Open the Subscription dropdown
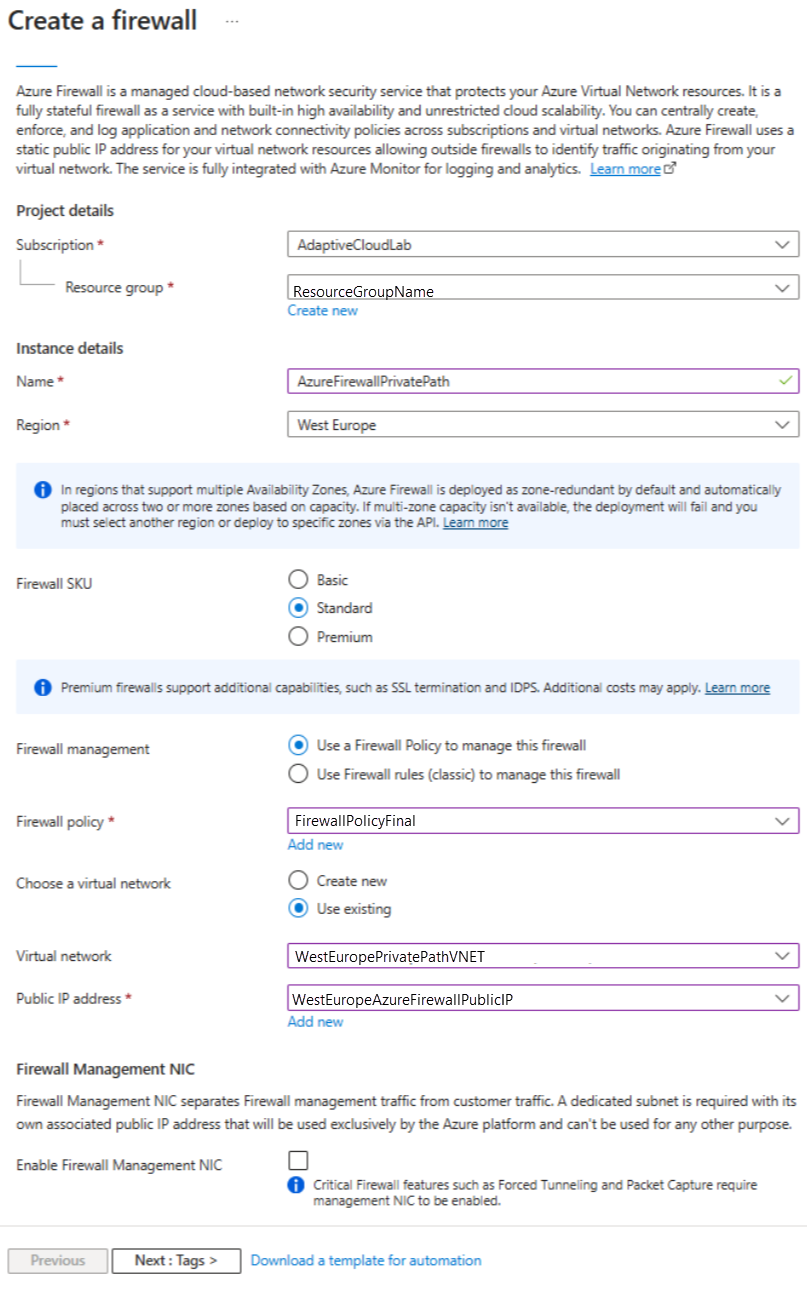 point(543,244)
